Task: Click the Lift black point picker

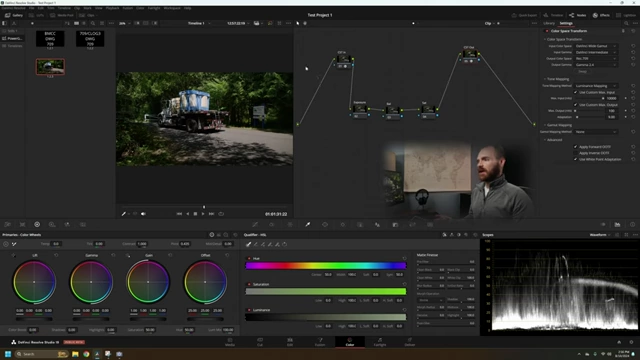Action: (13, 256)
